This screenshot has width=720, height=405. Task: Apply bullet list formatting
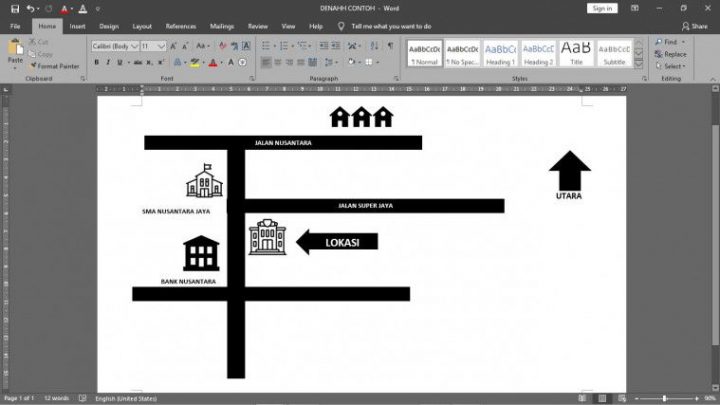point(266,45)
